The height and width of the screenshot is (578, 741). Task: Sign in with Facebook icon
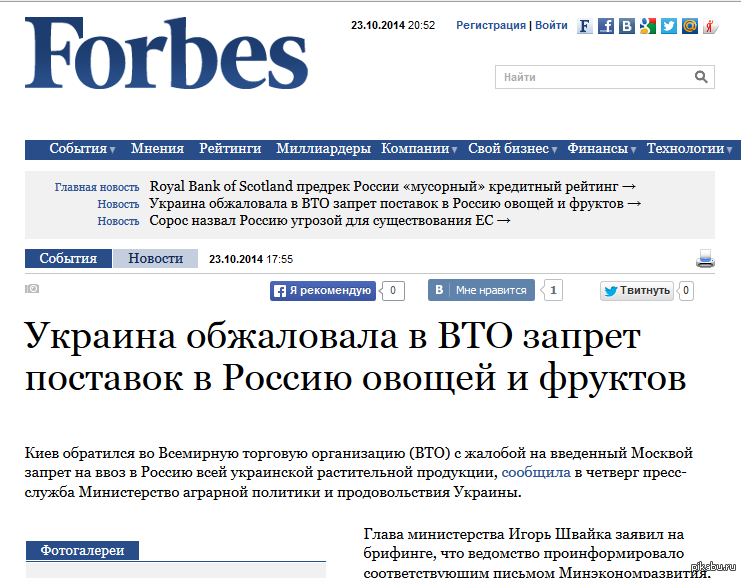click(x=606, y=26)
